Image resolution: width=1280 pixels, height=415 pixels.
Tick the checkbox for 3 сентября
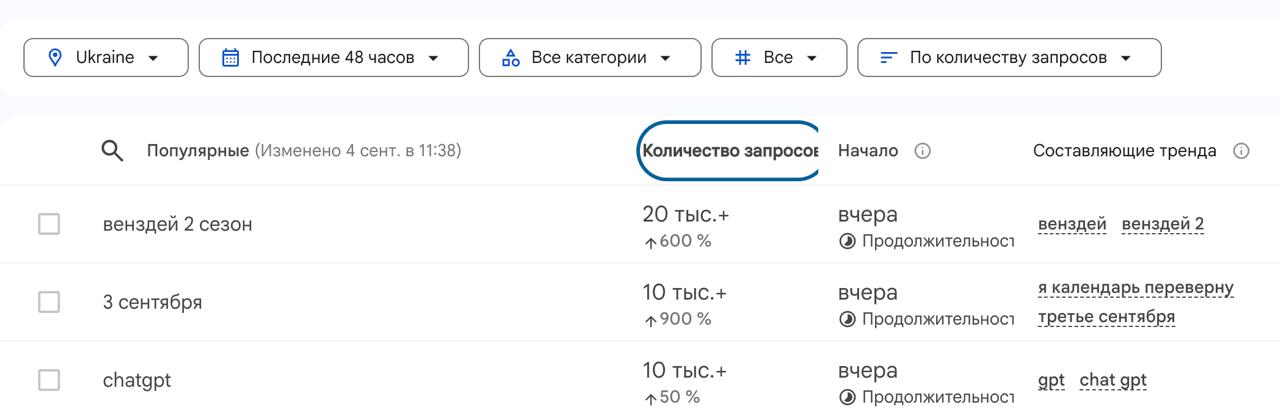coord(49,302)
